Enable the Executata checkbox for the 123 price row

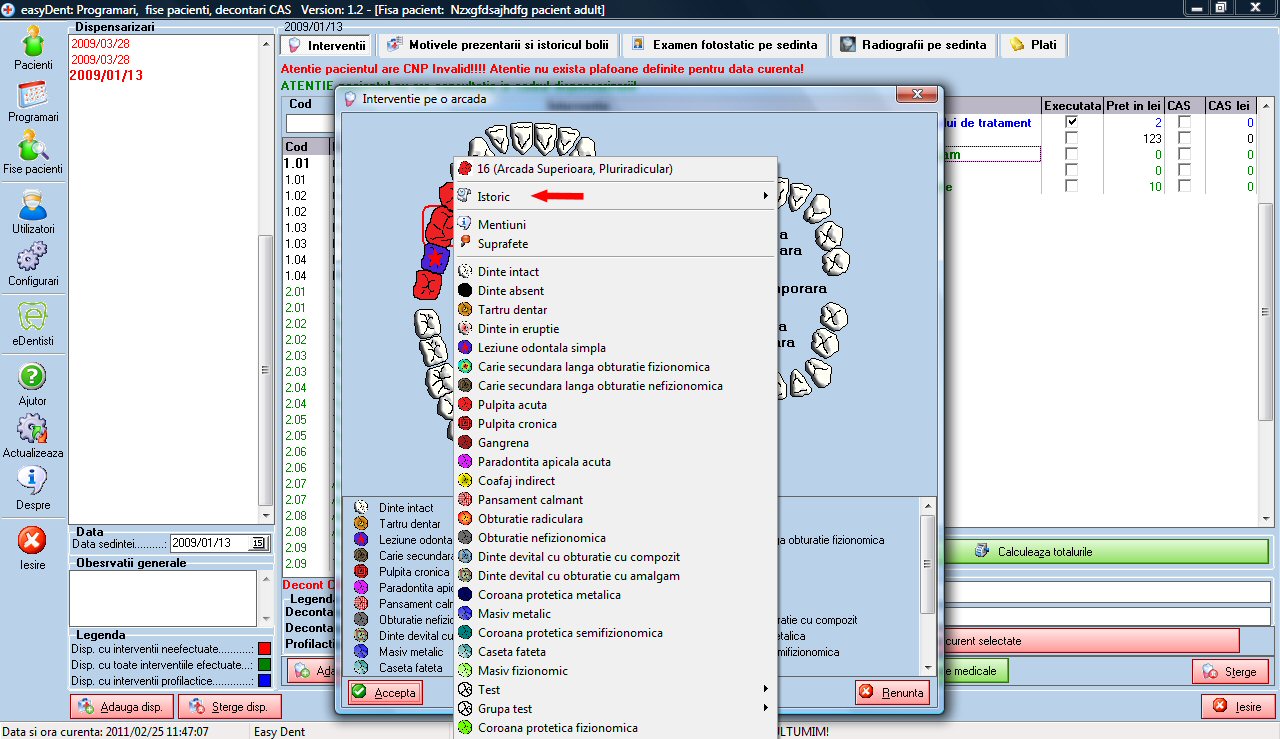(x=1072, y=139)
